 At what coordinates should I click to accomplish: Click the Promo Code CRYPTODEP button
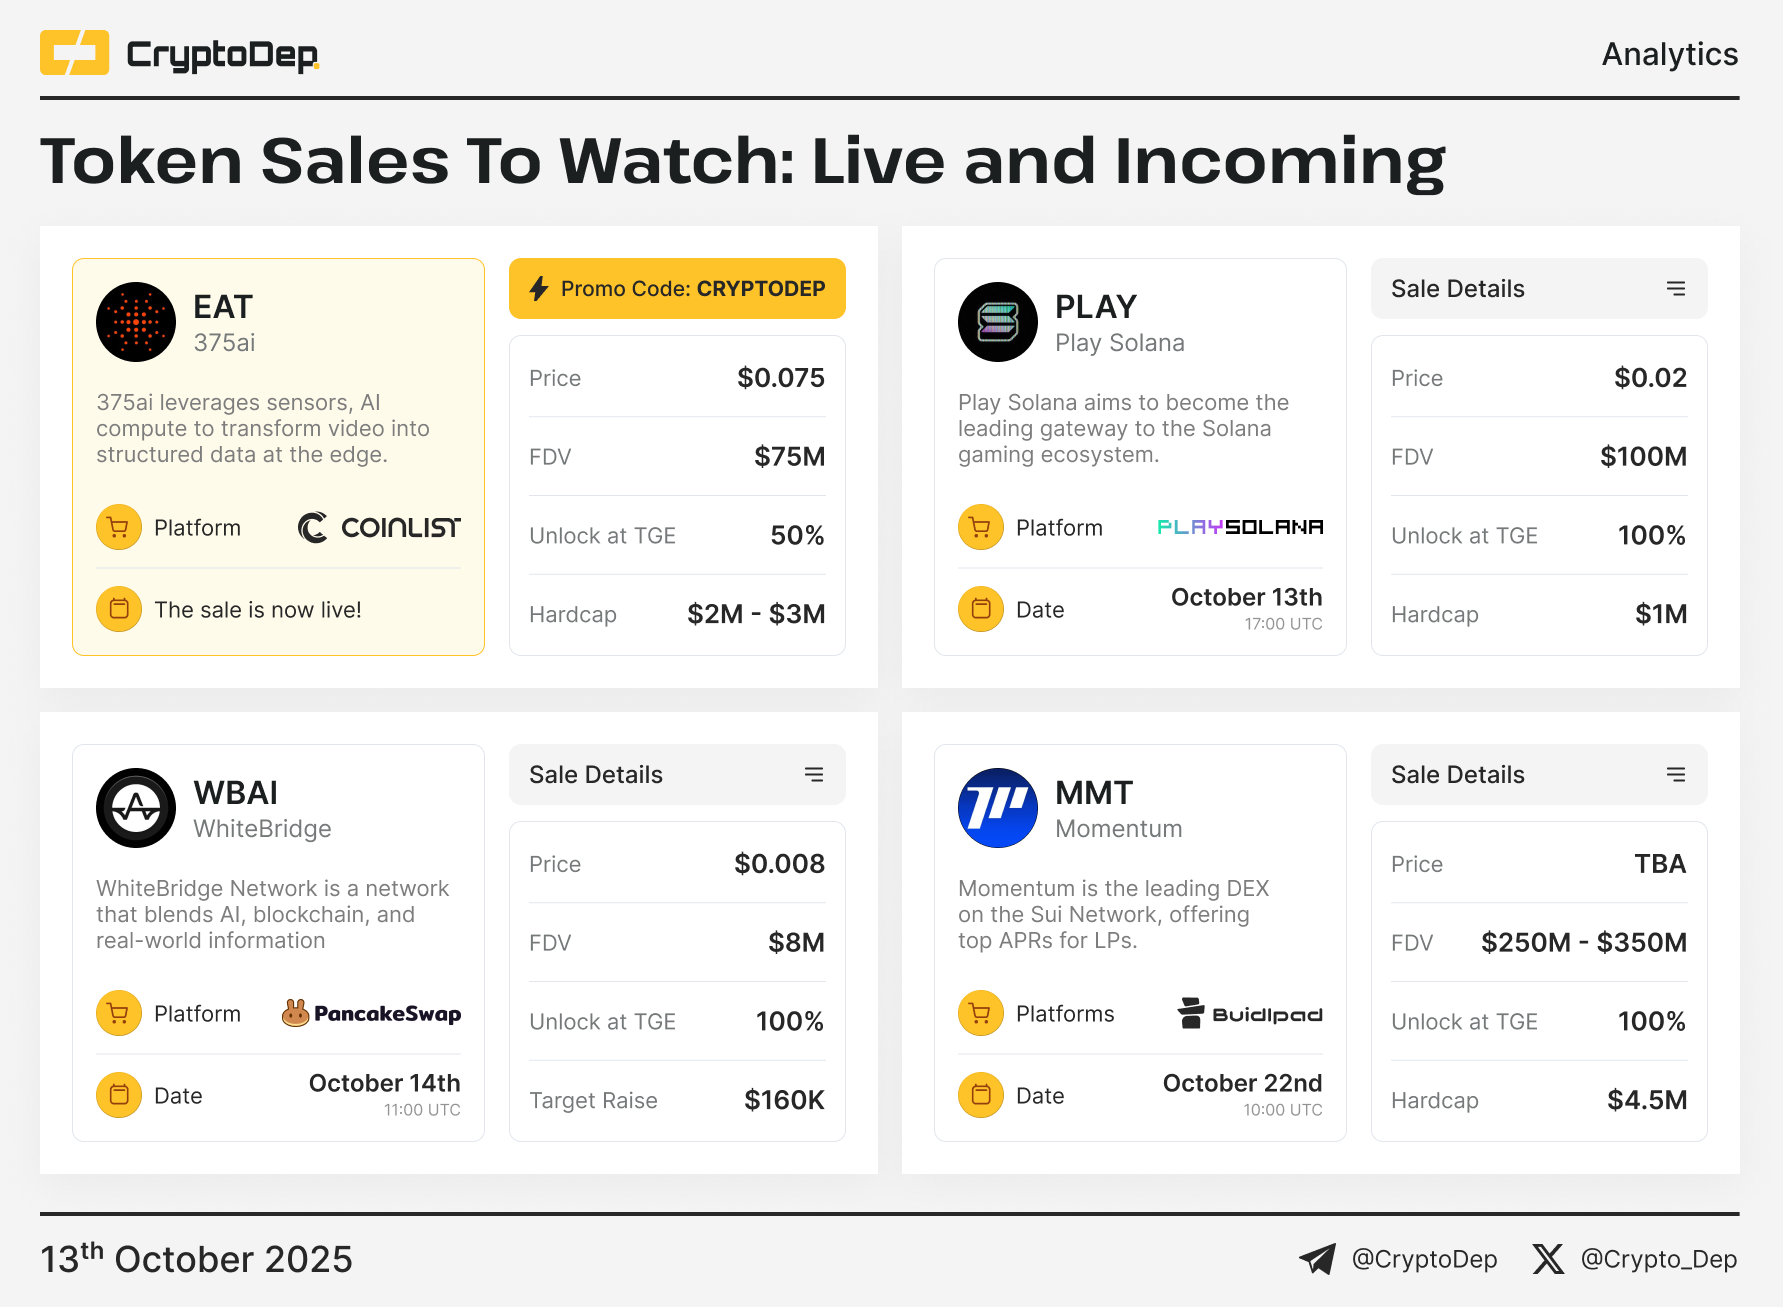pyautogui.click(x=677, y=289)
